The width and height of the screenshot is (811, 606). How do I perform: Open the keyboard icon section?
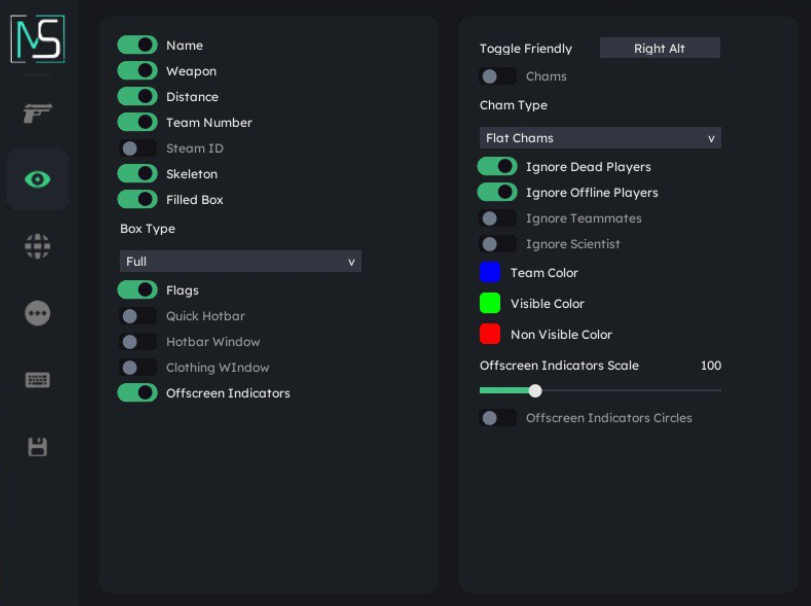pos(38,380)
